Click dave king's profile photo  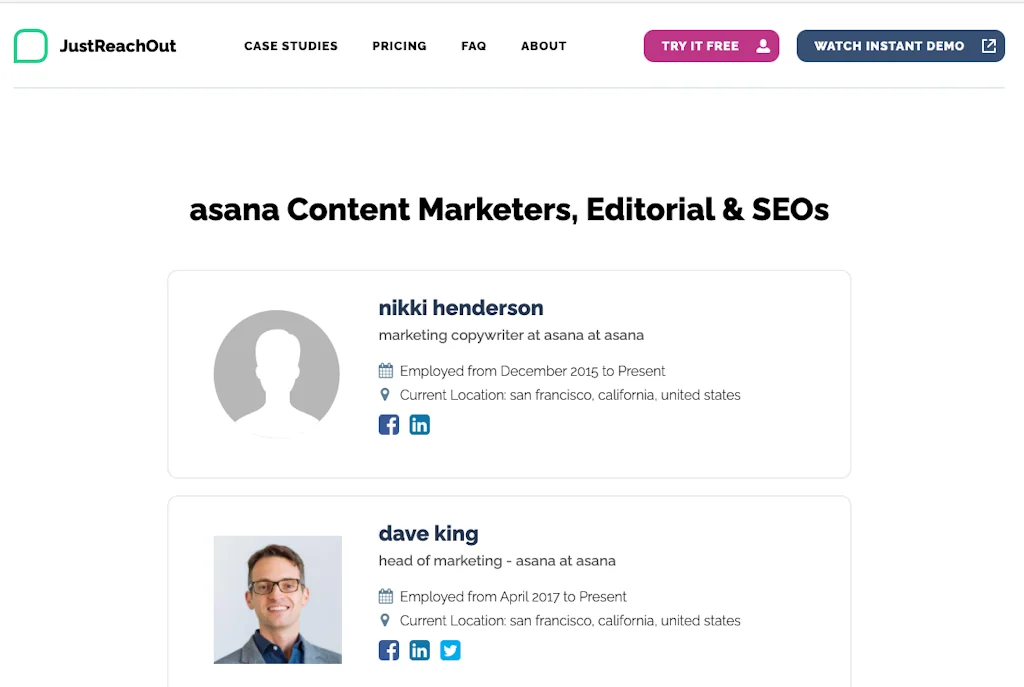tap(278, 600)
